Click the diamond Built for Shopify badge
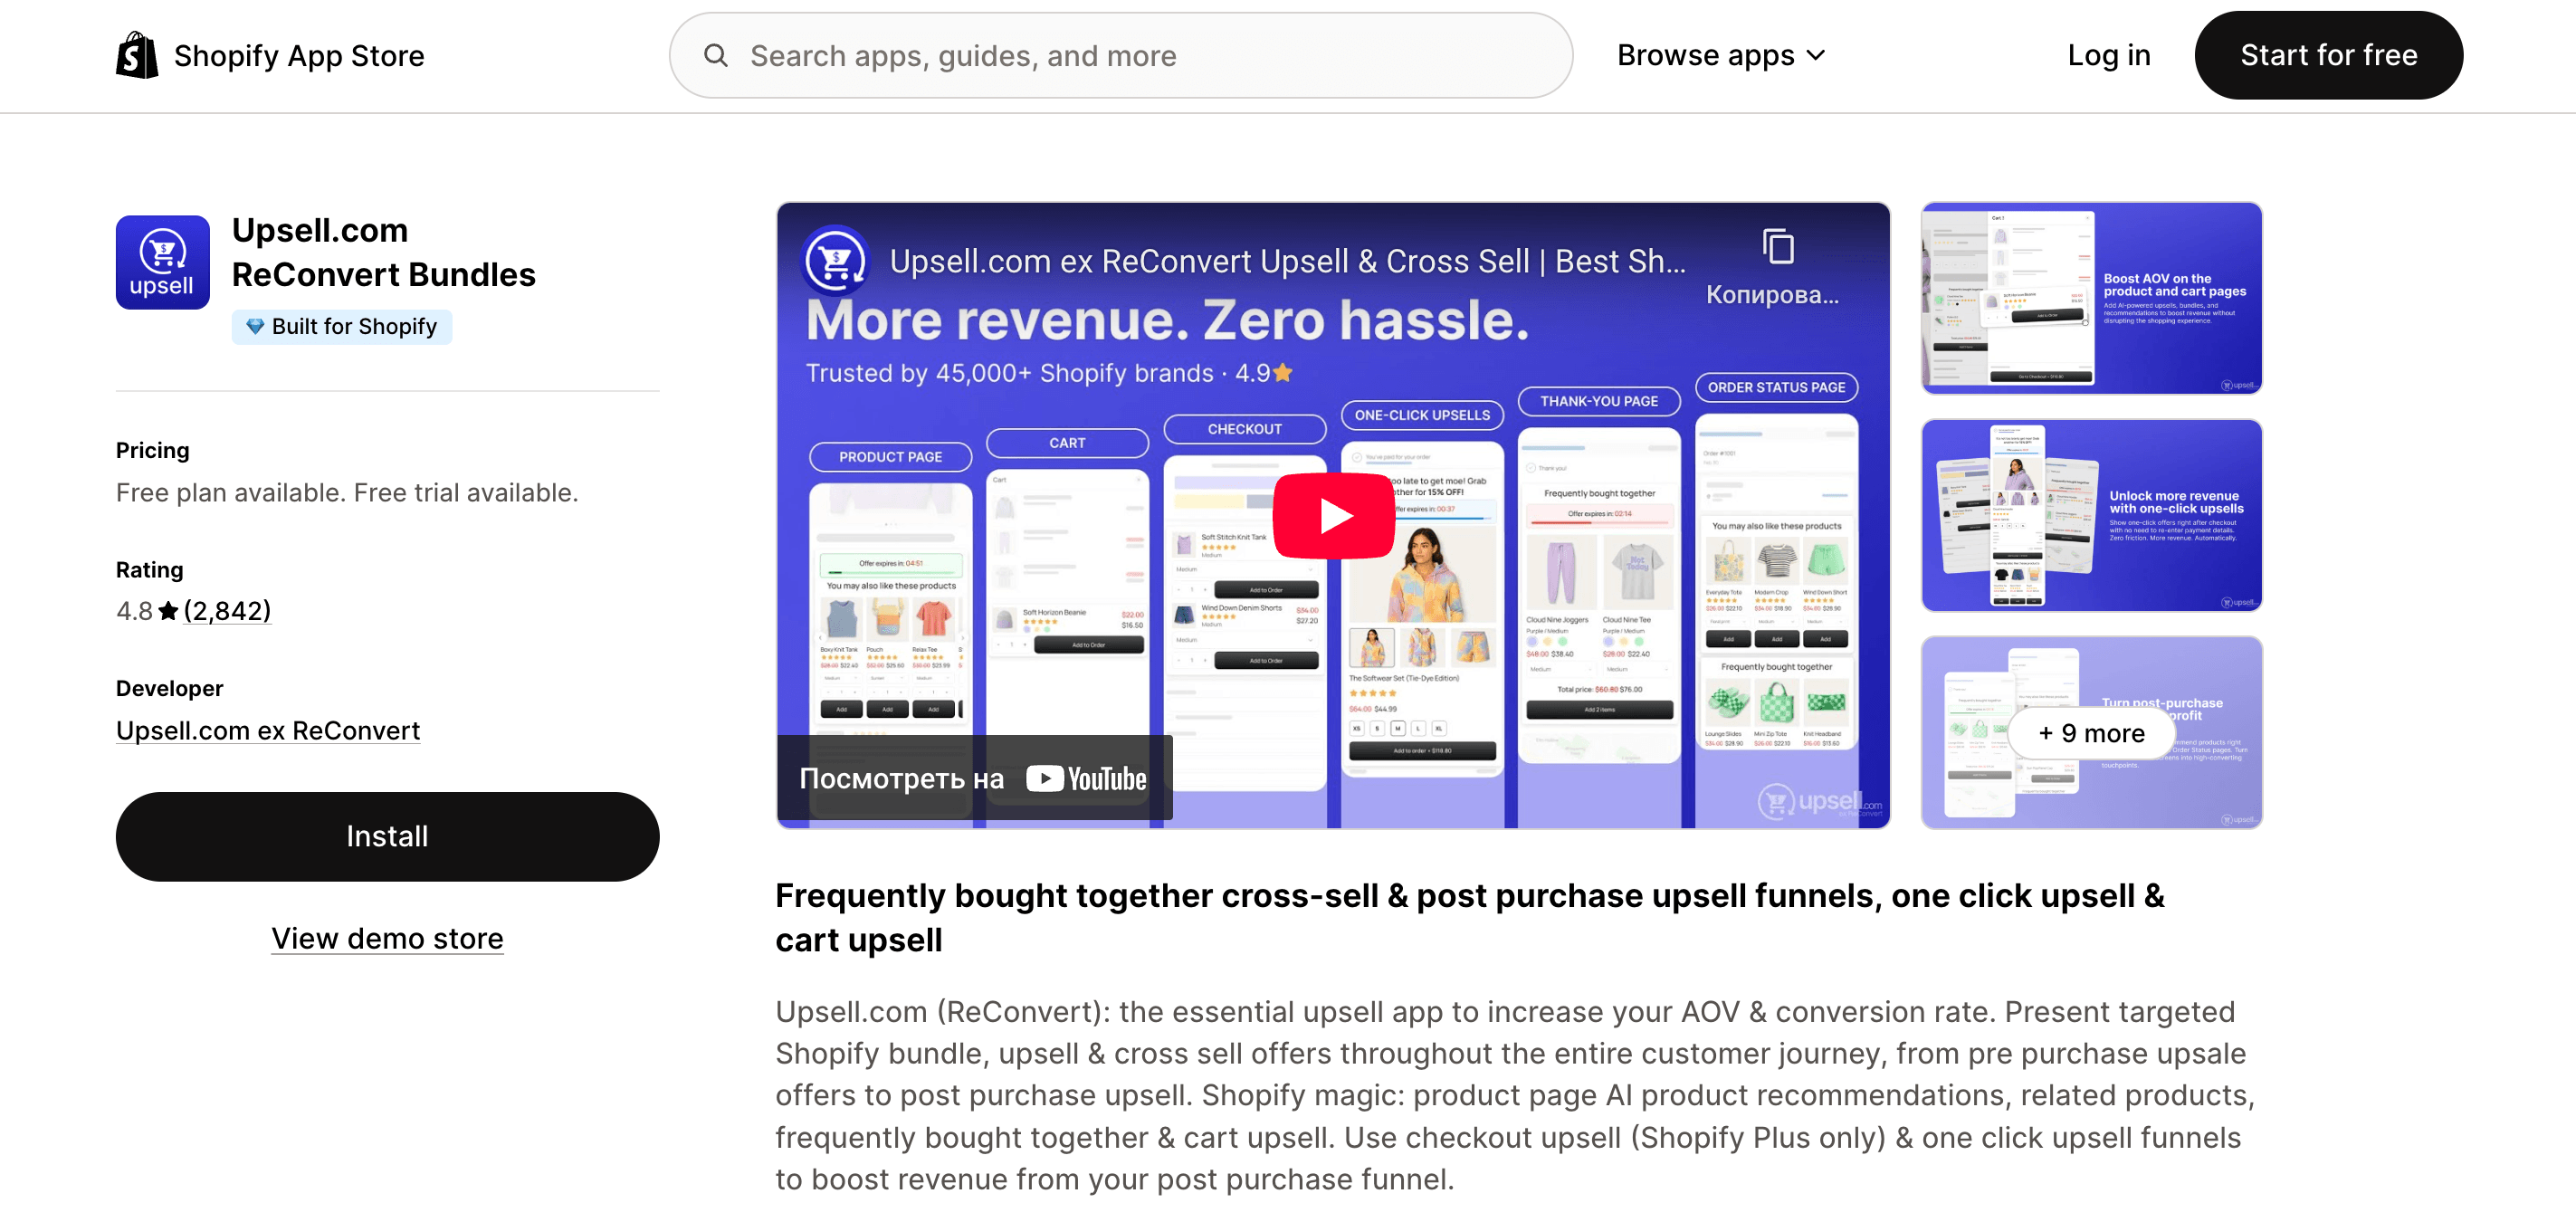Screen dimensions: 2576x1222 pyautogui.click(x=256, y=326)
